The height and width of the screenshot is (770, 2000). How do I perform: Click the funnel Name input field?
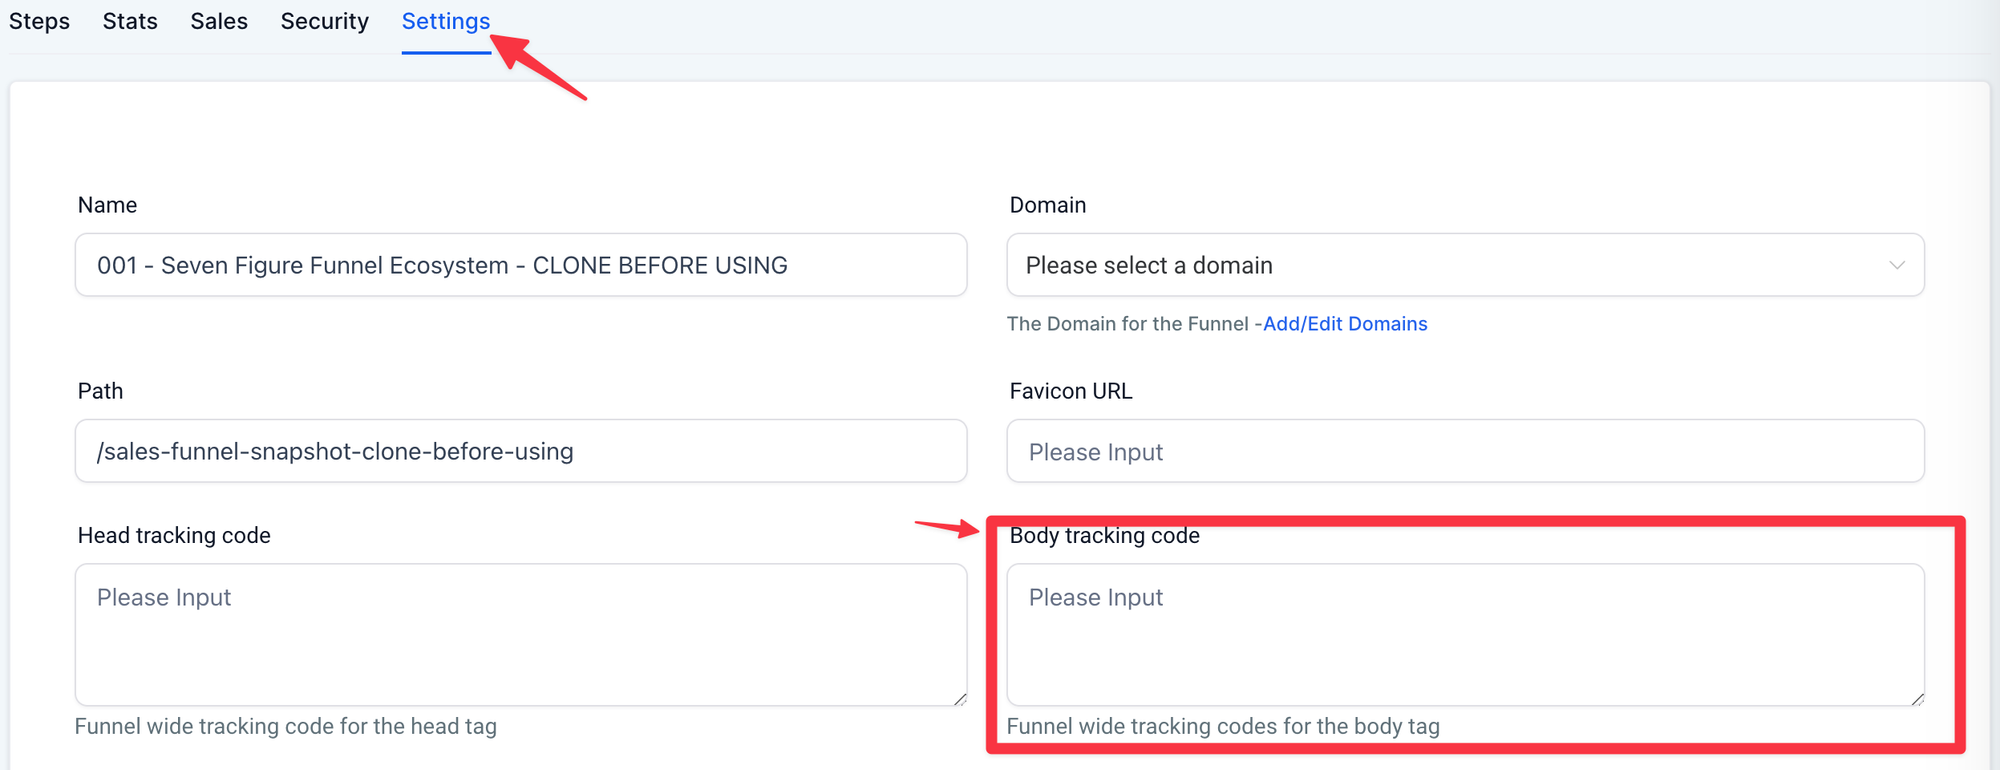520,265
